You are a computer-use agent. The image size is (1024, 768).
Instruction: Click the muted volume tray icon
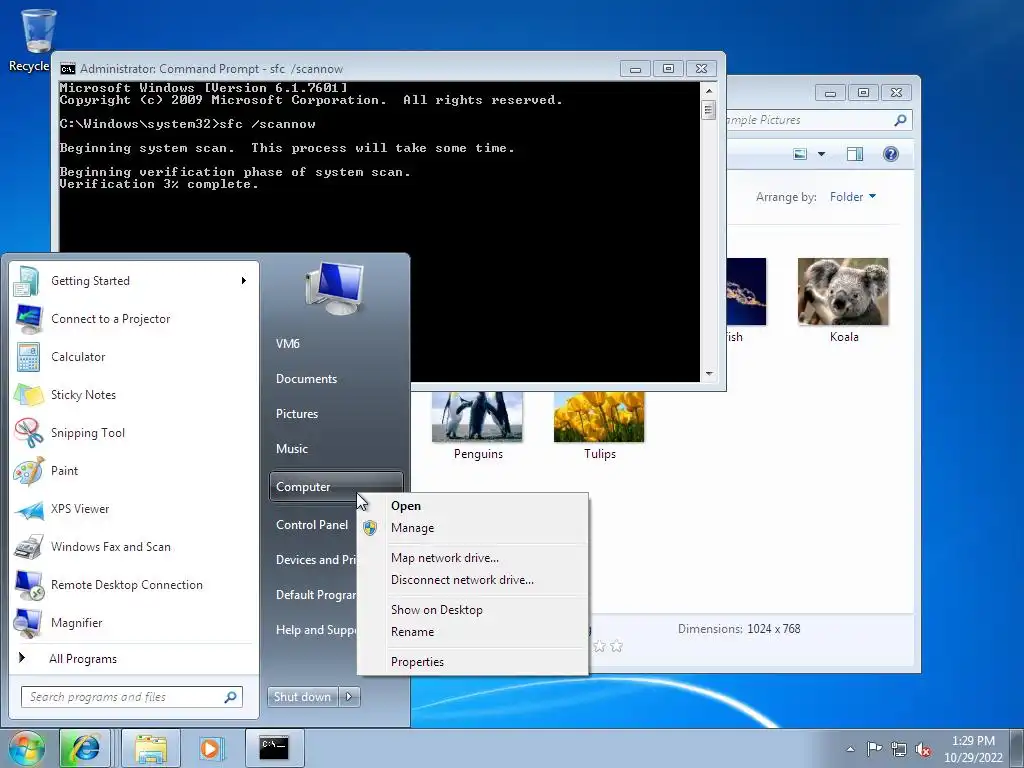click(923, 749)
